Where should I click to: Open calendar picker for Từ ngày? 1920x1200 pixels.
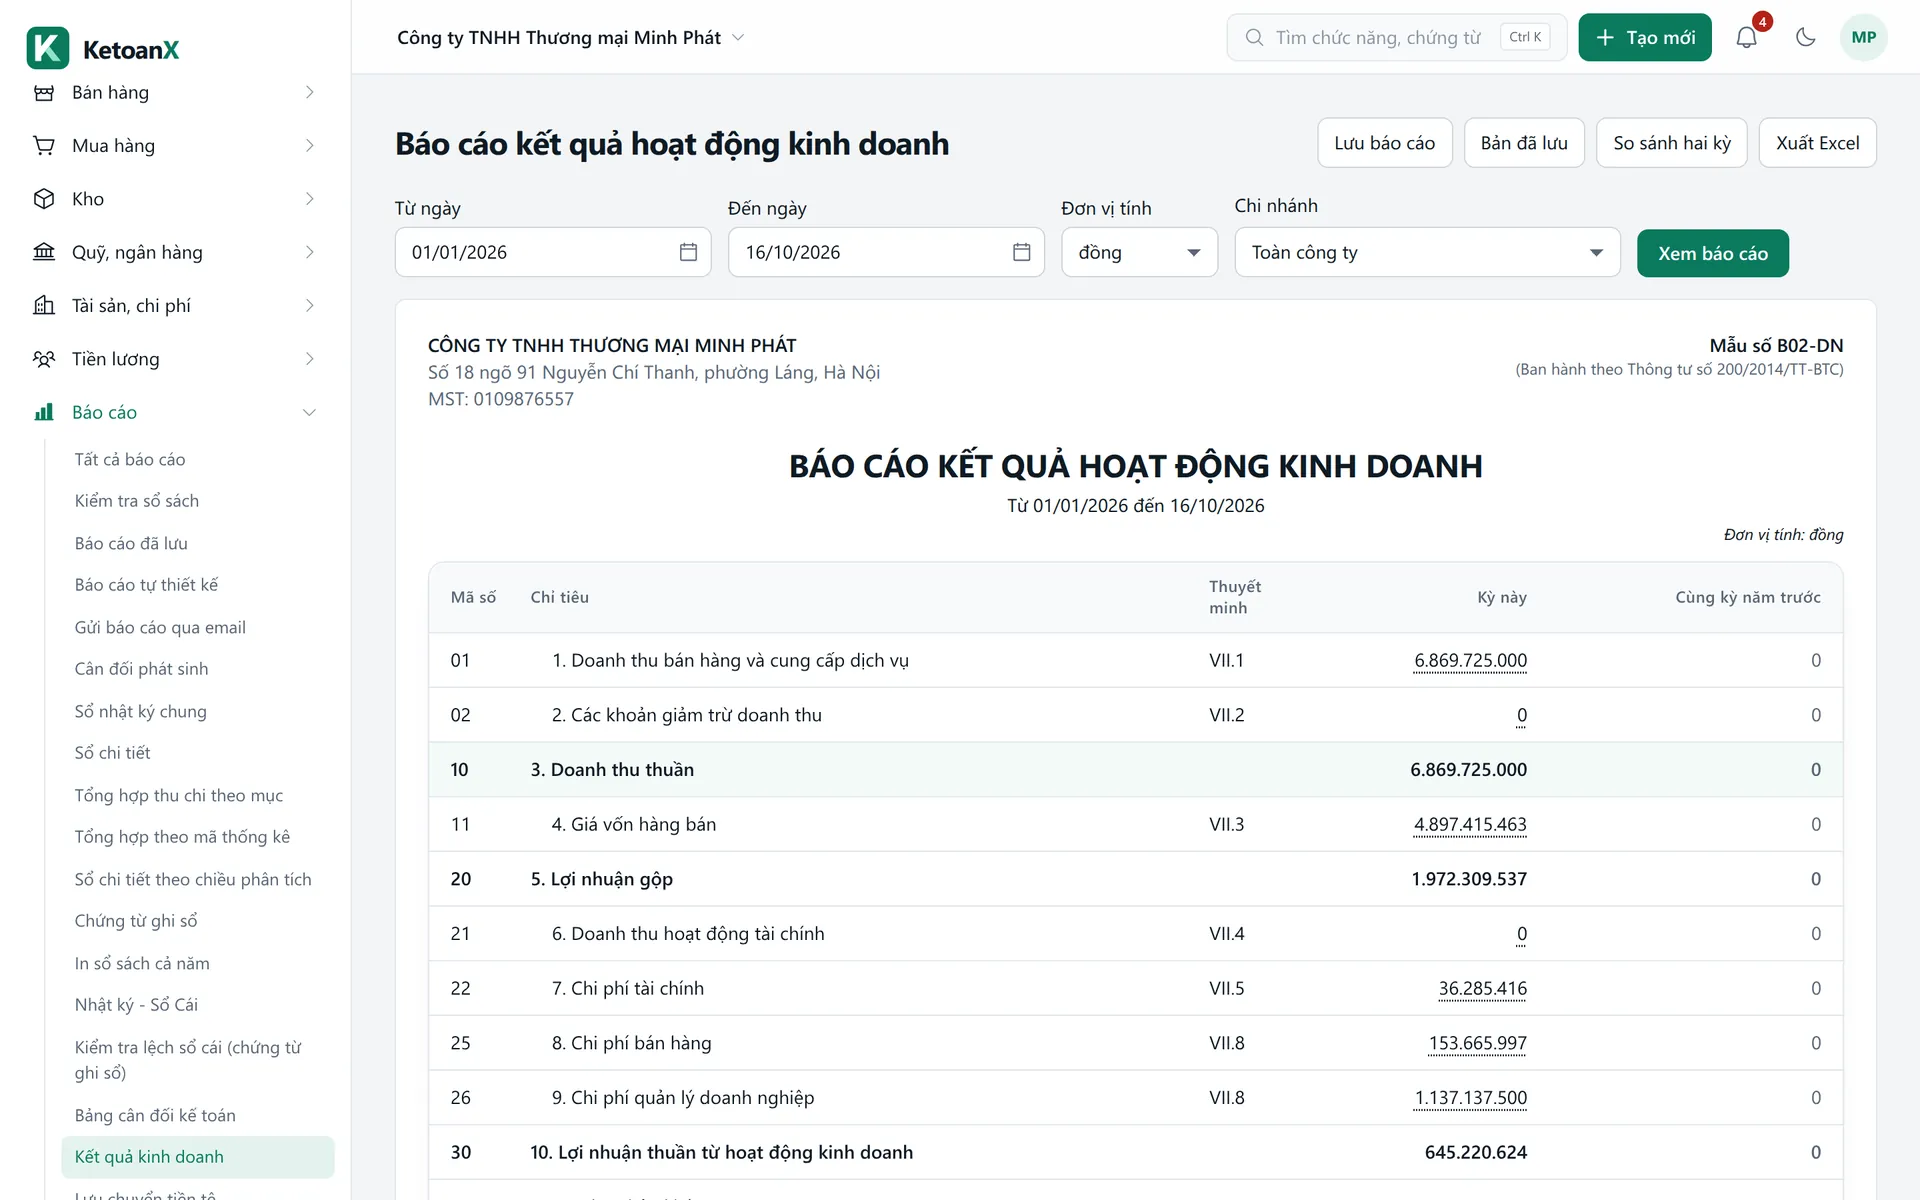(x=688, y=252)
